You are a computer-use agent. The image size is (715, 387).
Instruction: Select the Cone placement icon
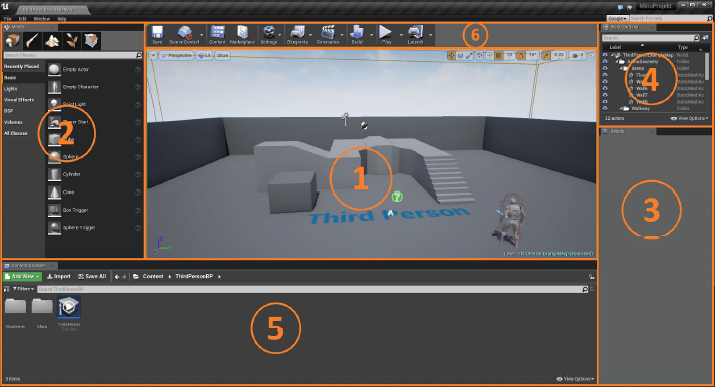[x=54, y=192]
